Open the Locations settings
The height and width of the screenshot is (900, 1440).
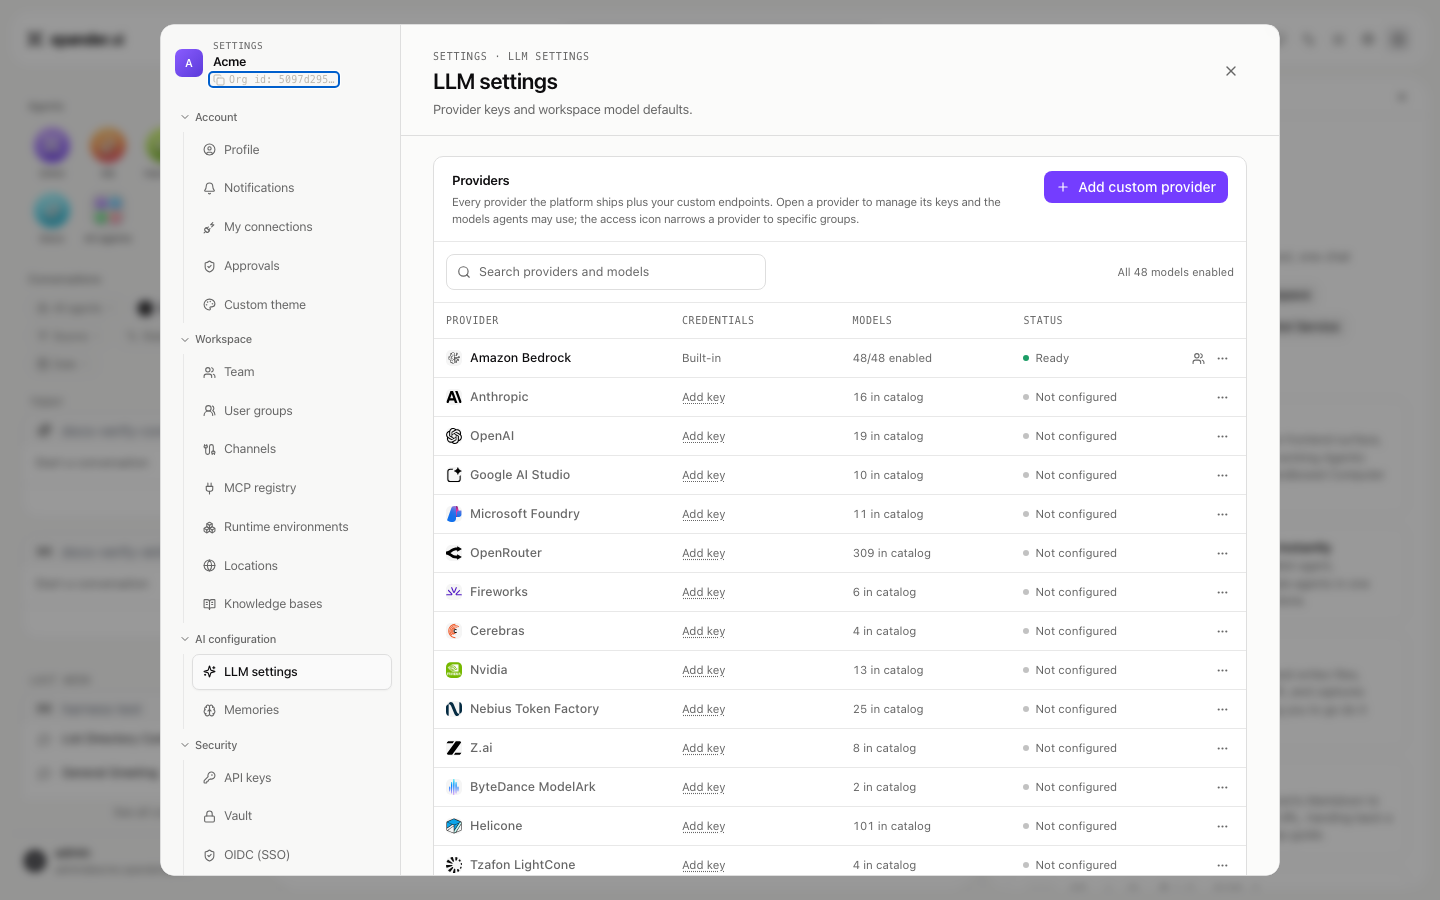(292, 566)
